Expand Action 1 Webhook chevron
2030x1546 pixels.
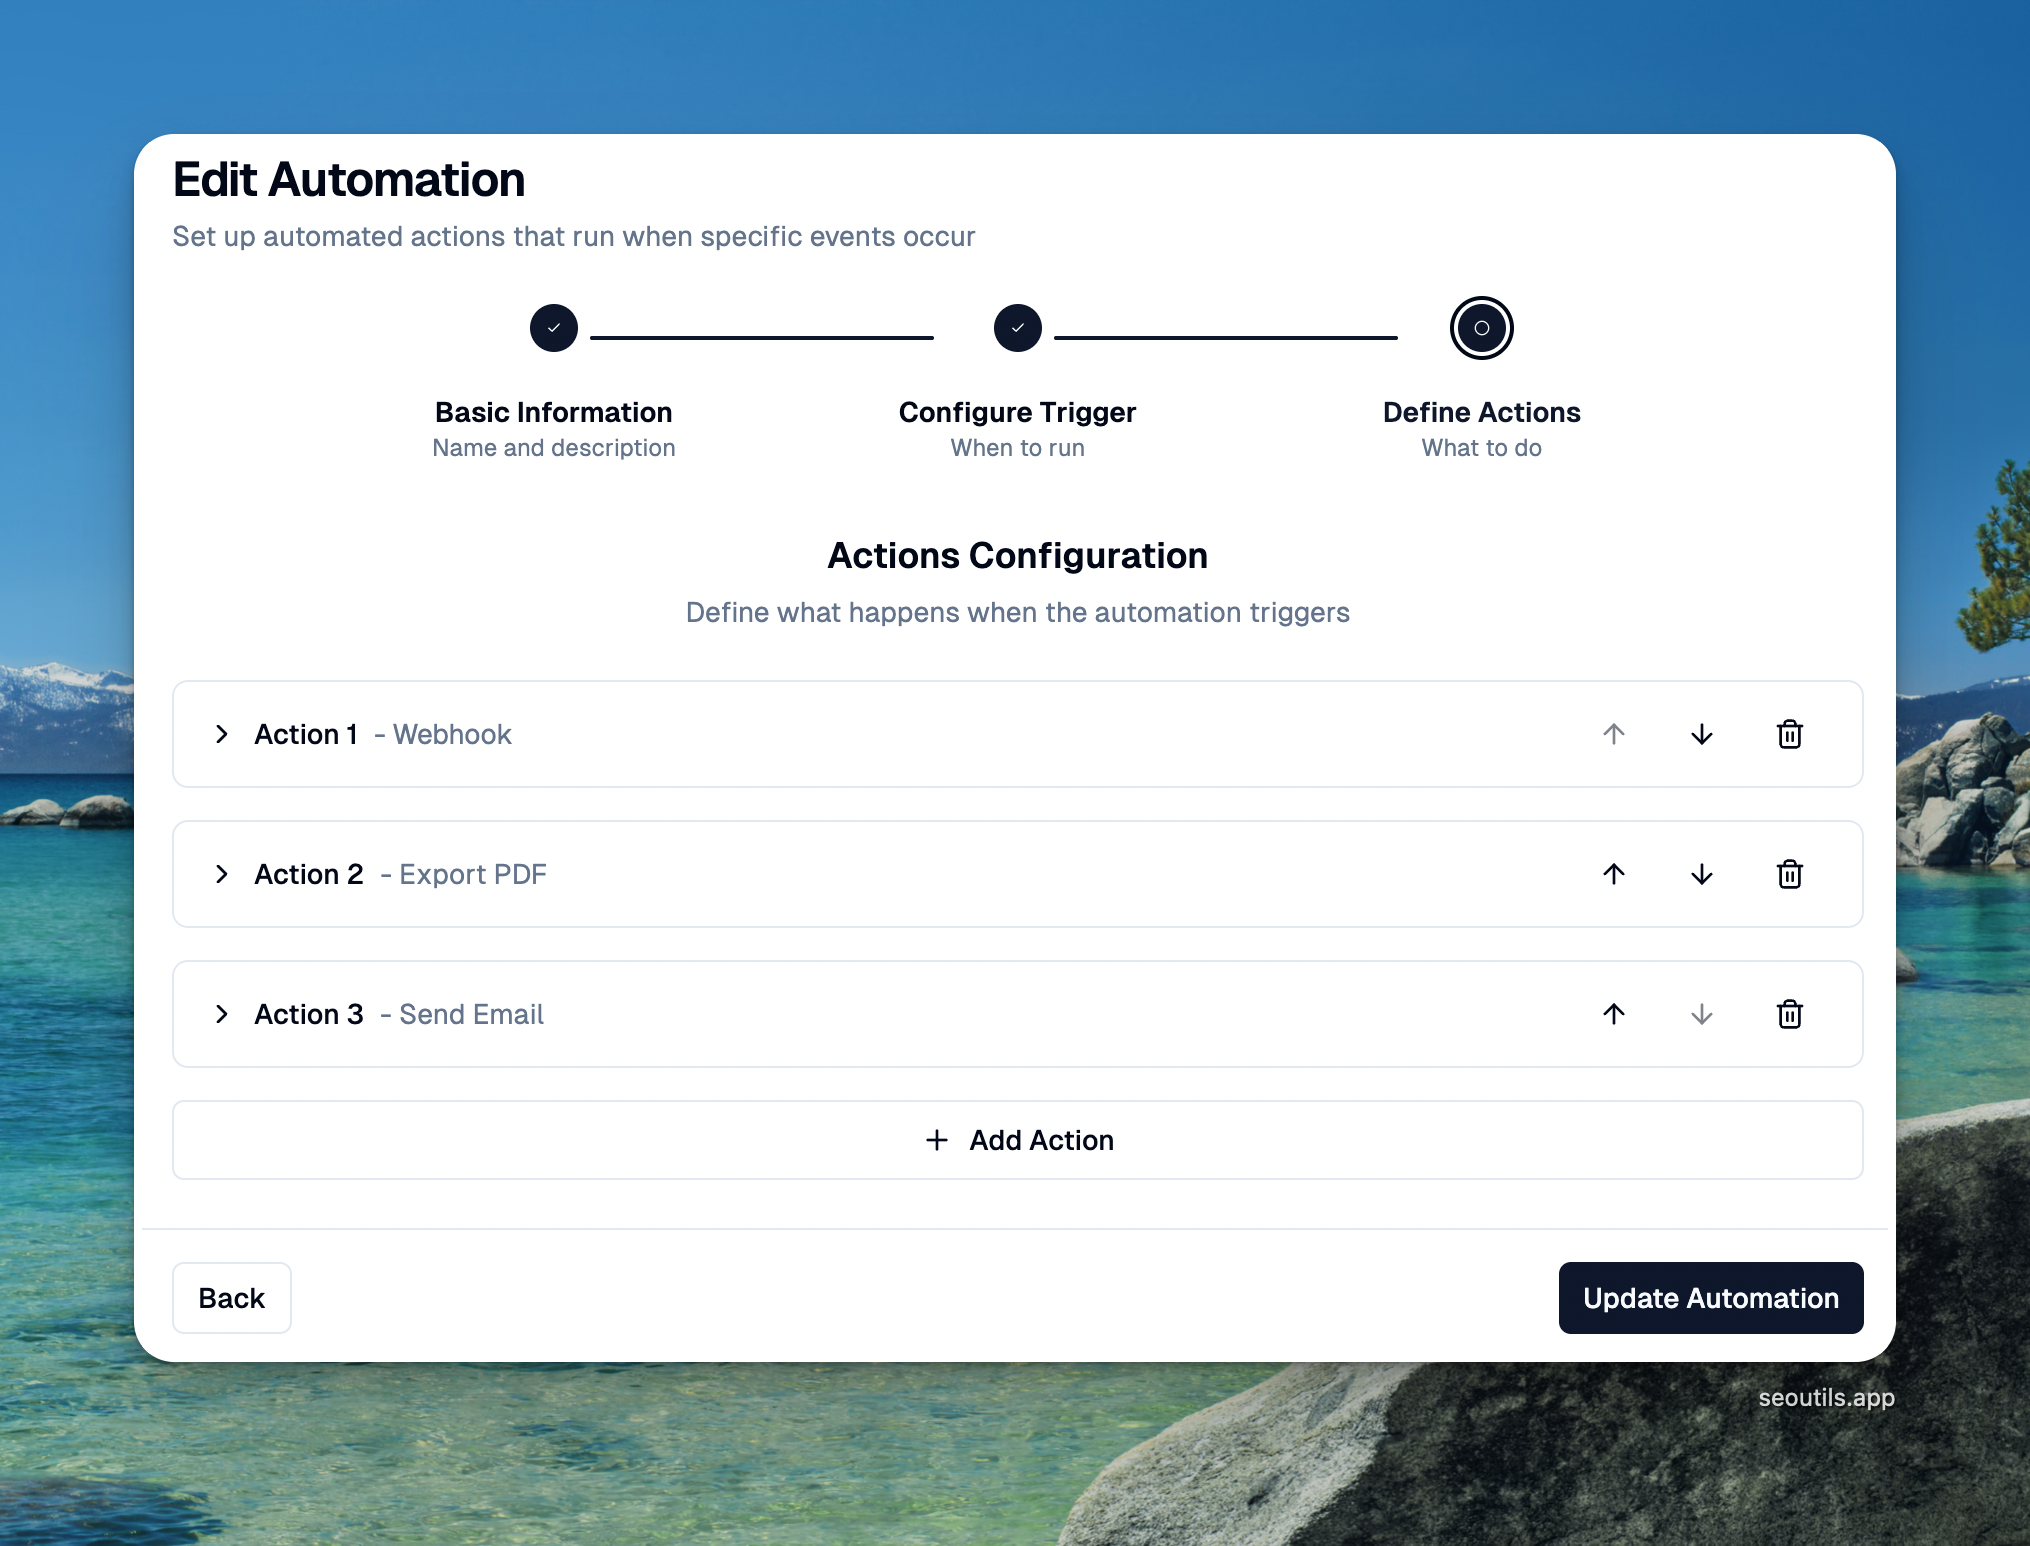[222, 734]
